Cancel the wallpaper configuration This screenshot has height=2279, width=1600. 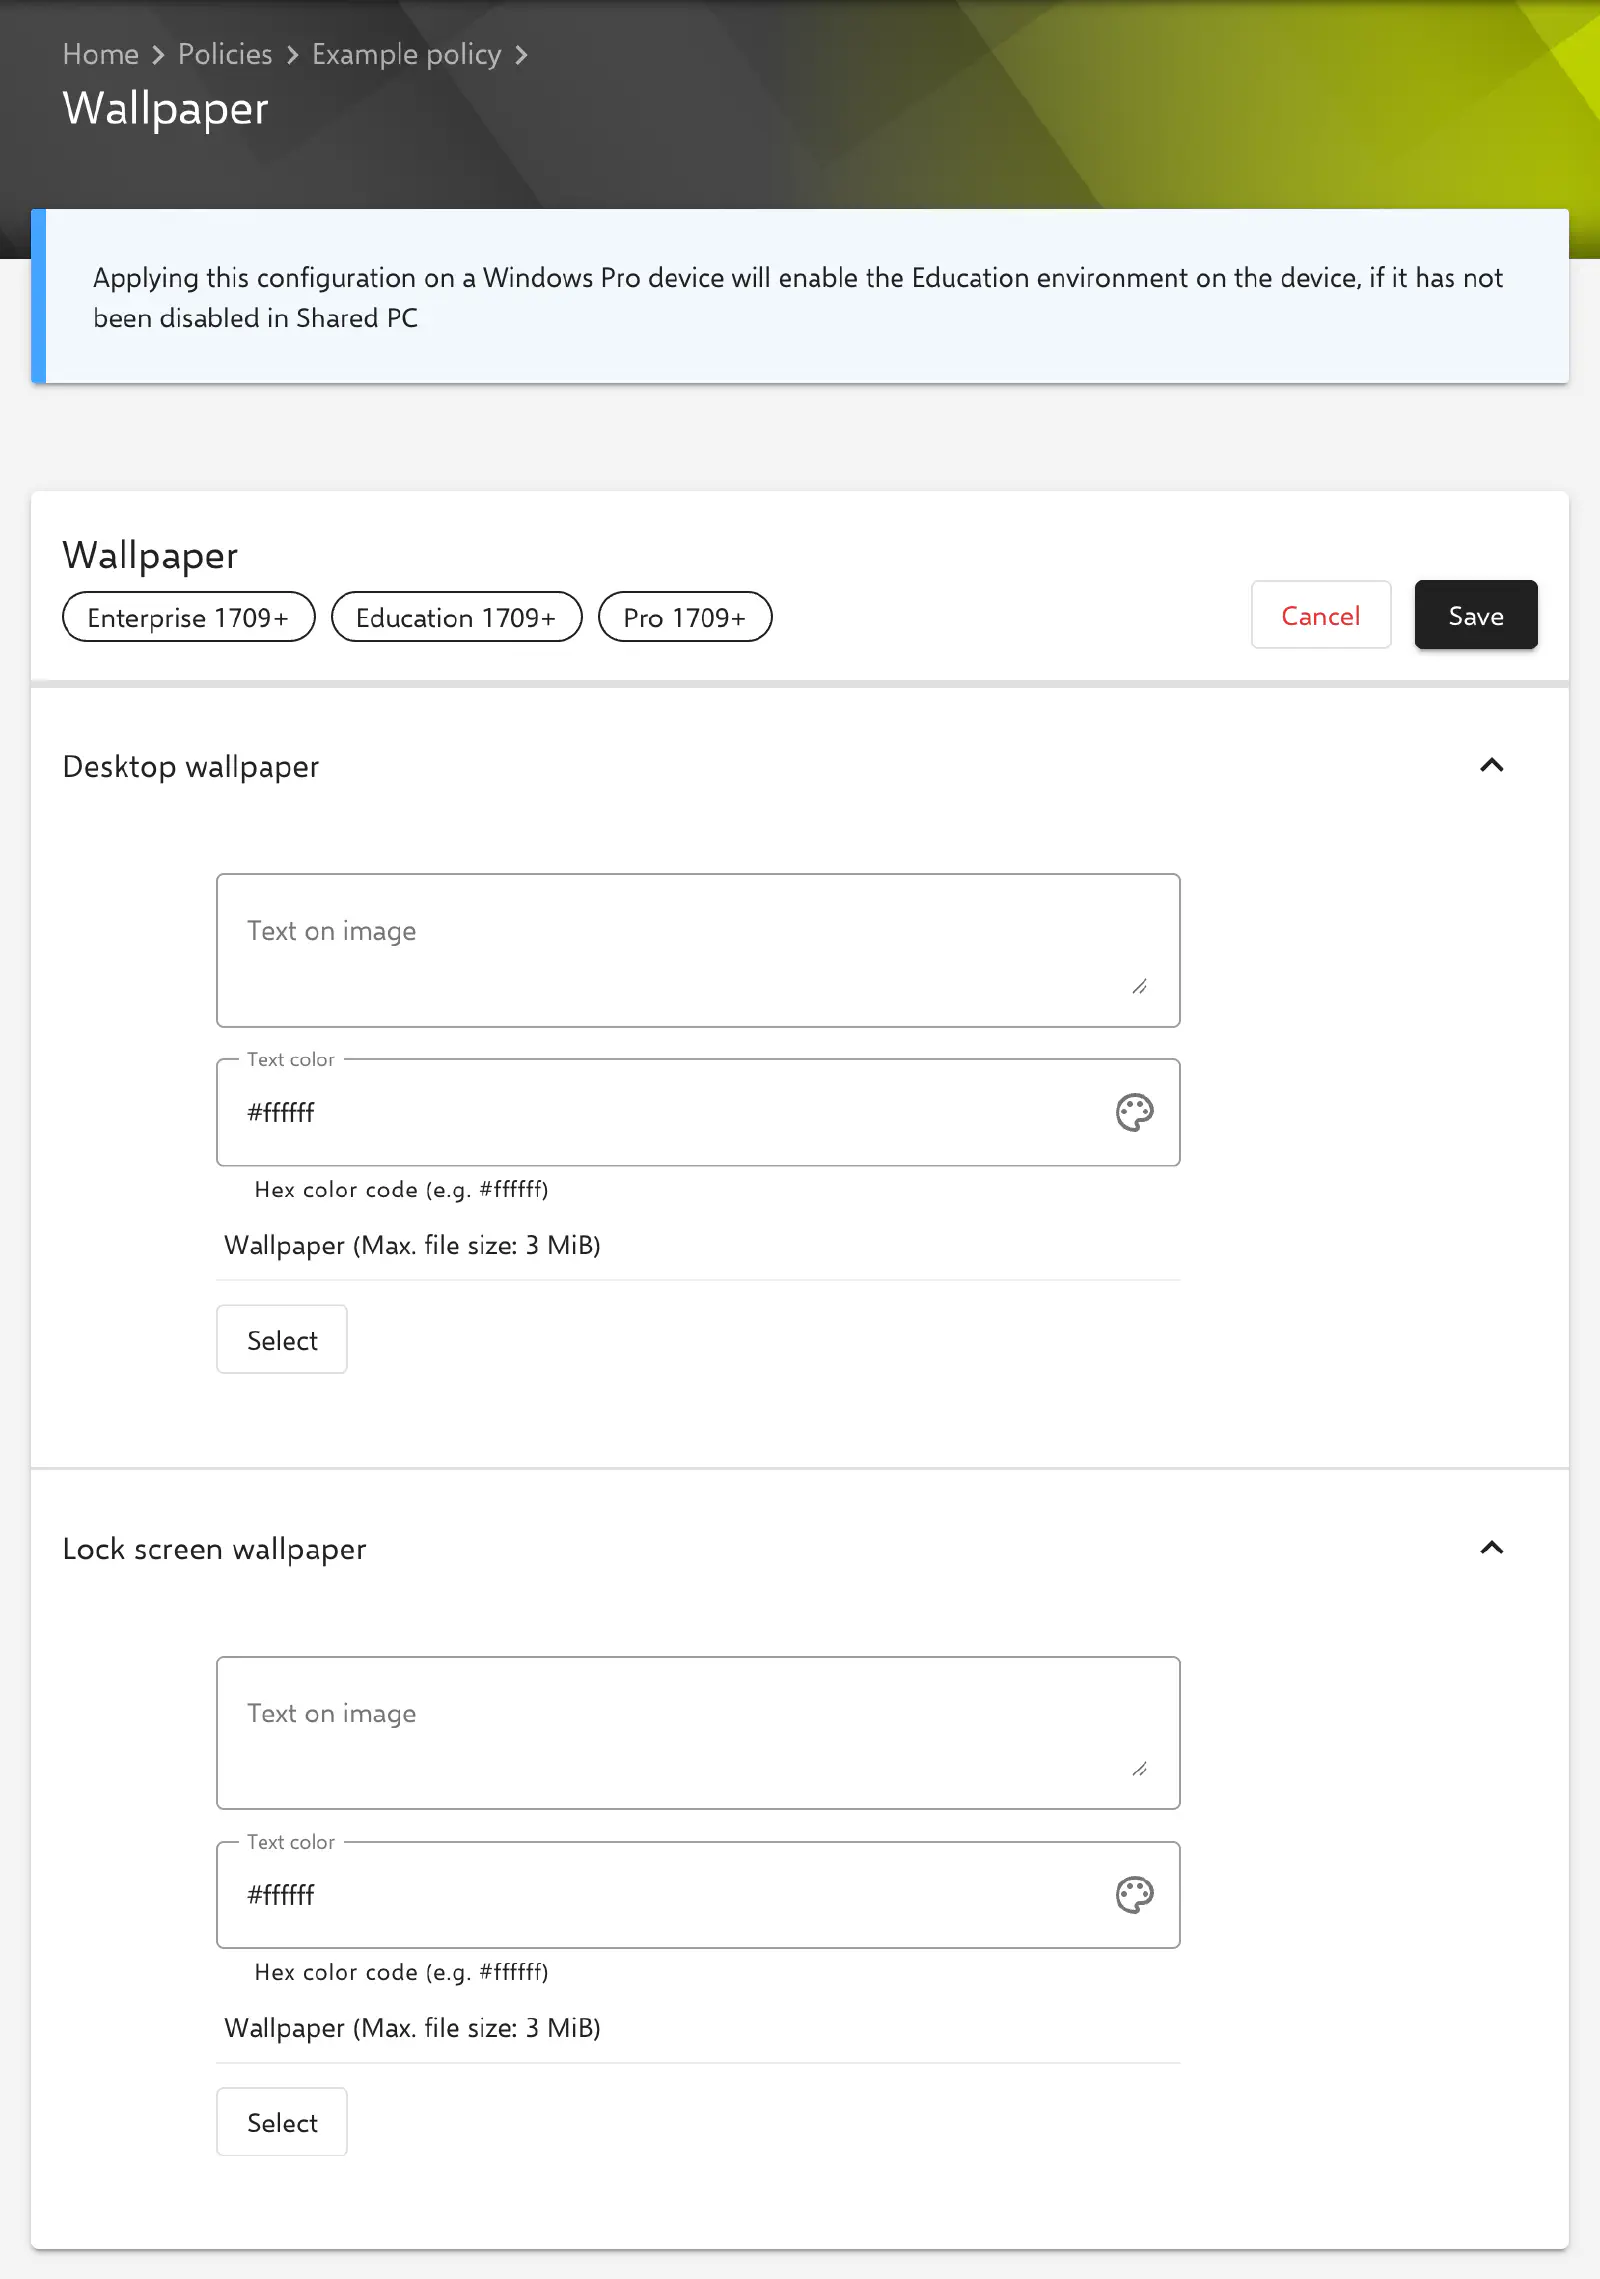point(1321,615)
